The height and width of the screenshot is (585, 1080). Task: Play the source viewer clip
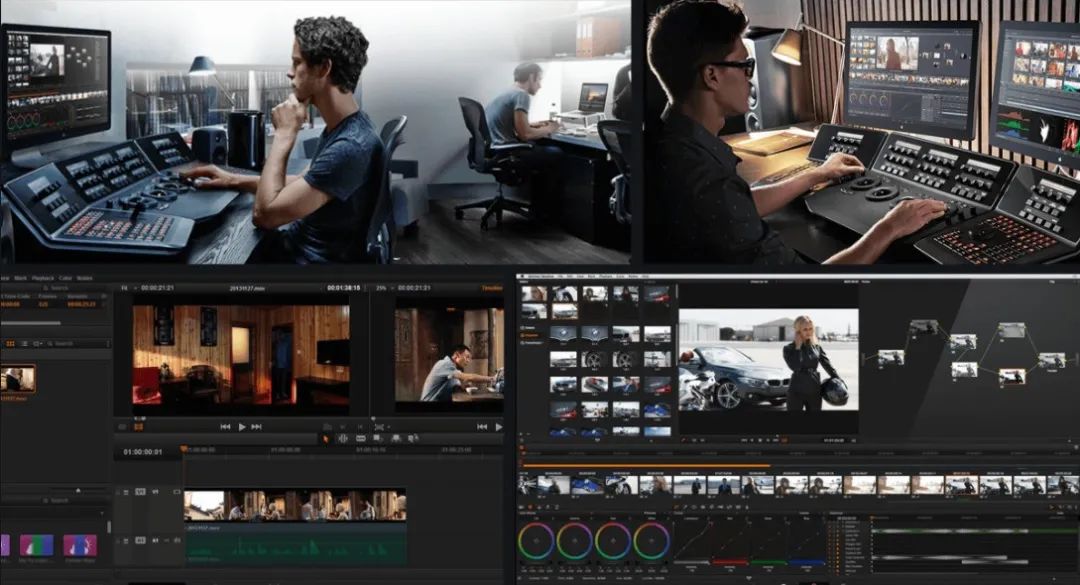(x=242, y=427)
